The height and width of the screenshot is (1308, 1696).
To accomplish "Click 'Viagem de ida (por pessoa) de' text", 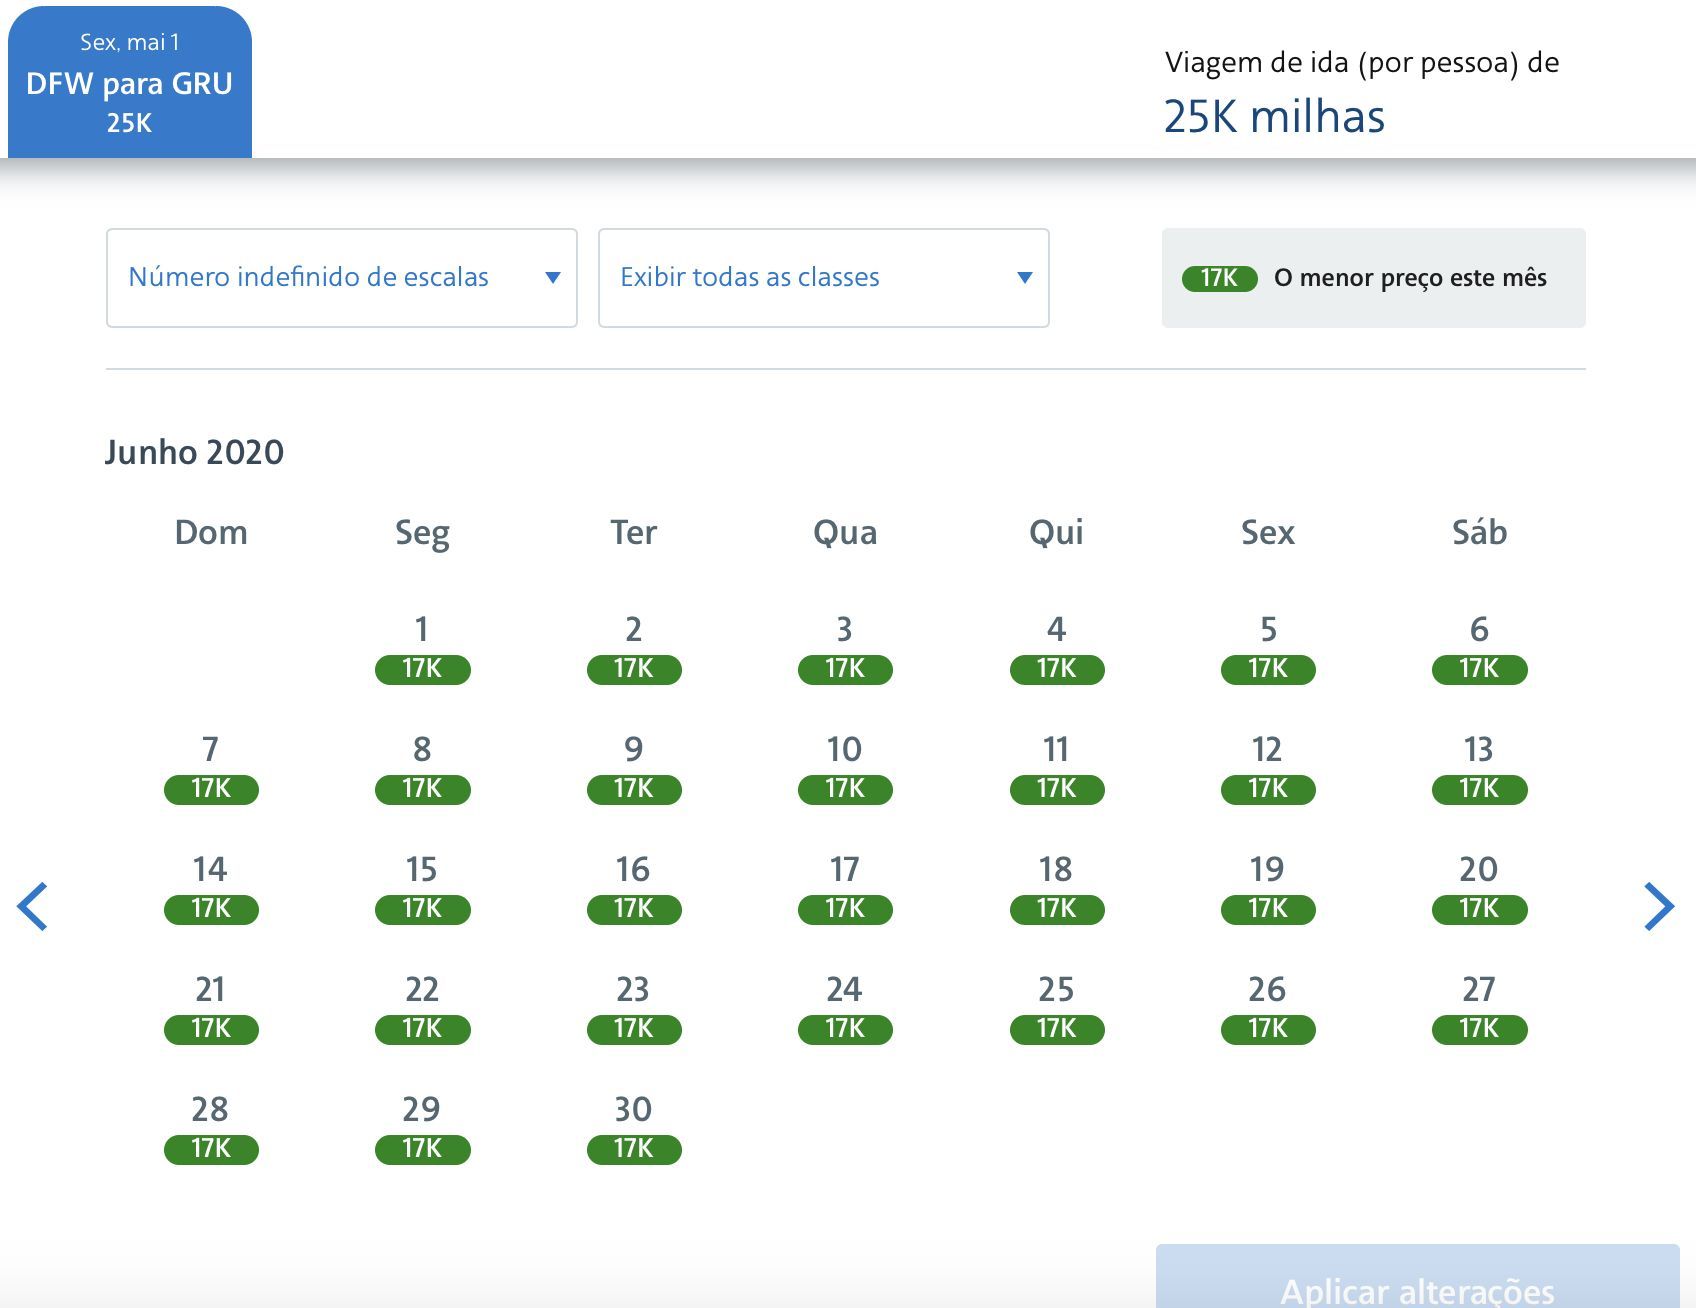I will pos(1362,63).
